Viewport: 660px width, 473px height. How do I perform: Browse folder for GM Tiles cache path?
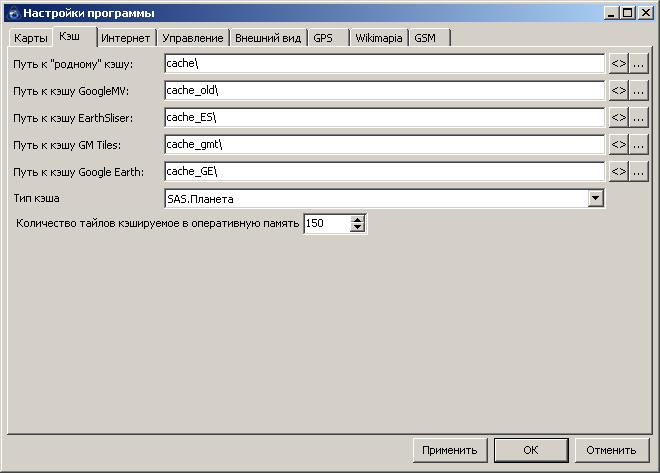pos(639,145)
